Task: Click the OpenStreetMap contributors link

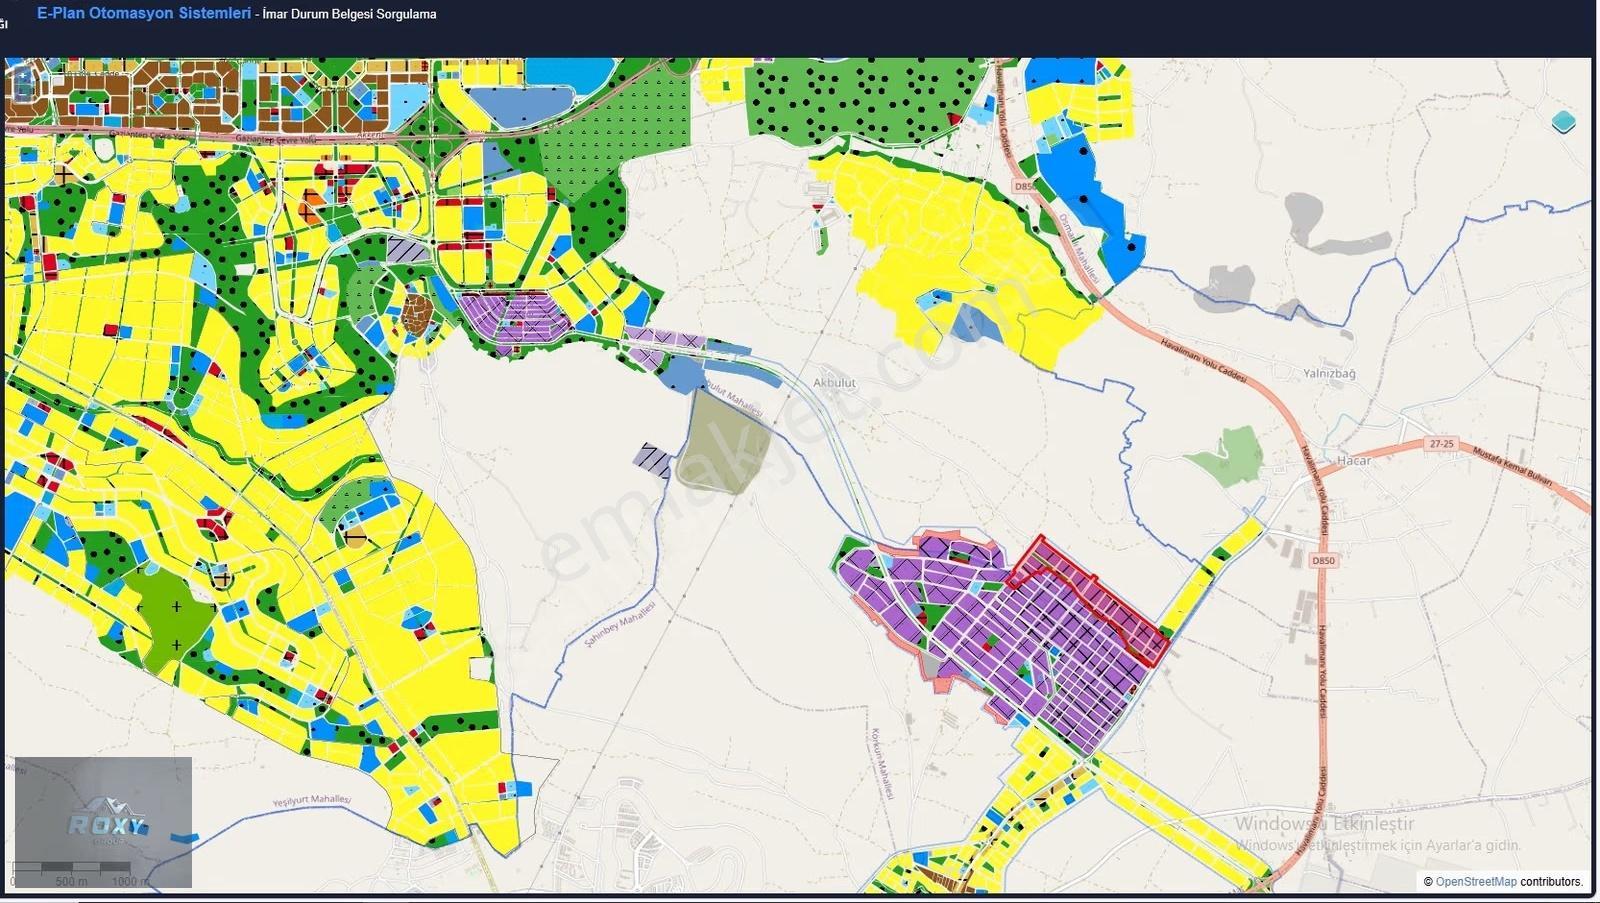Action: [x=1476, y=882]
